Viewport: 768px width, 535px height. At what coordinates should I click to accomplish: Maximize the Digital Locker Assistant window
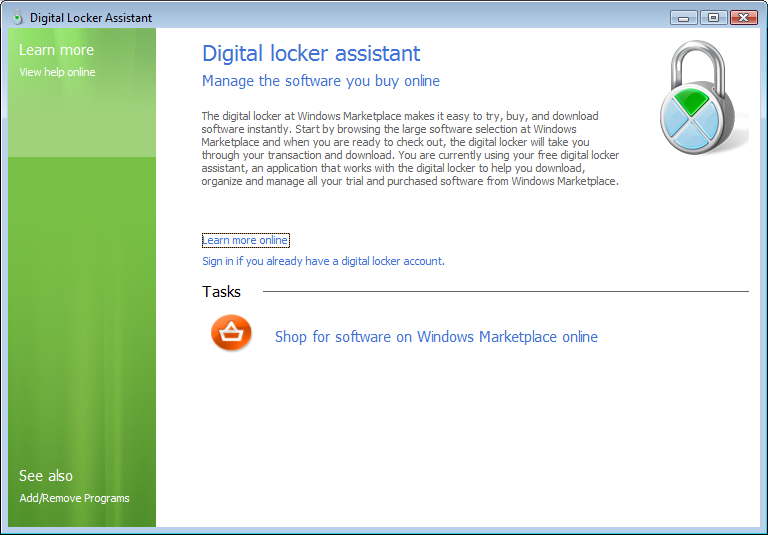tap(714, 18)
